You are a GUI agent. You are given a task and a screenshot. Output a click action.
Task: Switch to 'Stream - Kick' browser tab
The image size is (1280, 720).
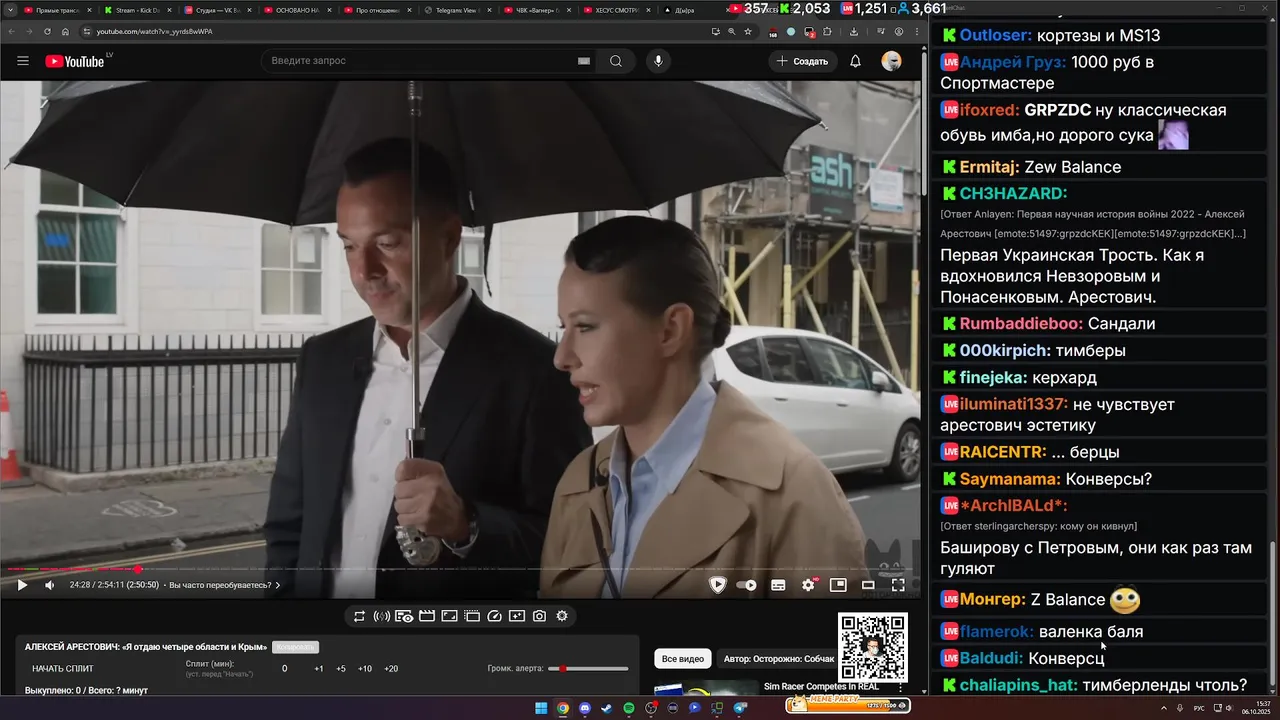click(x=136, y=10)
